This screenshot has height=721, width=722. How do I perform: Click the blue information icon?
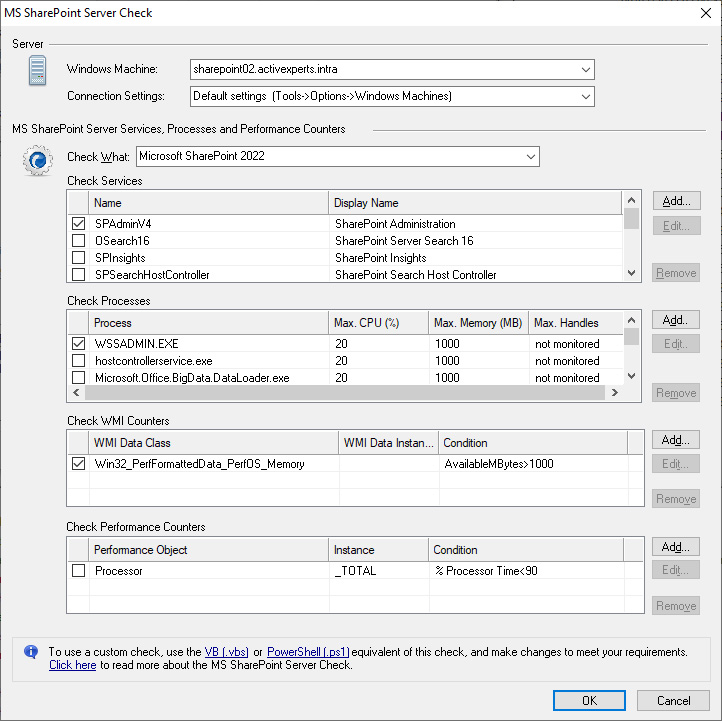pos(31,651)
